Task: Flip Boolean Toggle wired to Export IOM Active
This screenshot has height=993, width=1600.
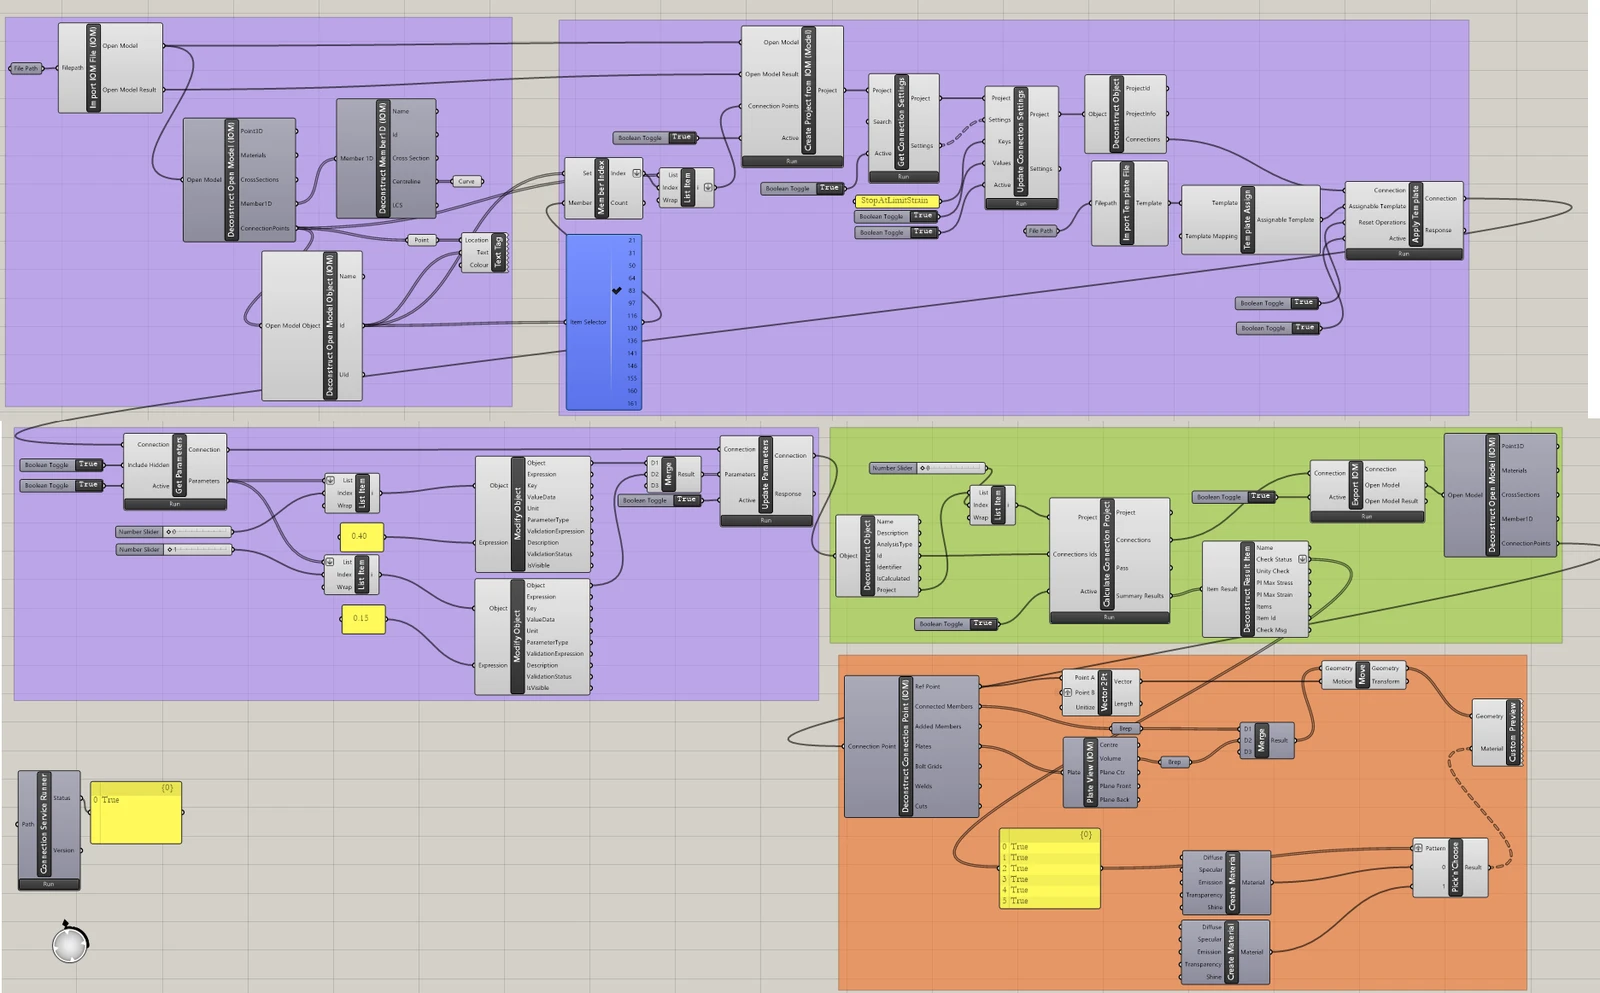Action: click(x=1233, y=497)
